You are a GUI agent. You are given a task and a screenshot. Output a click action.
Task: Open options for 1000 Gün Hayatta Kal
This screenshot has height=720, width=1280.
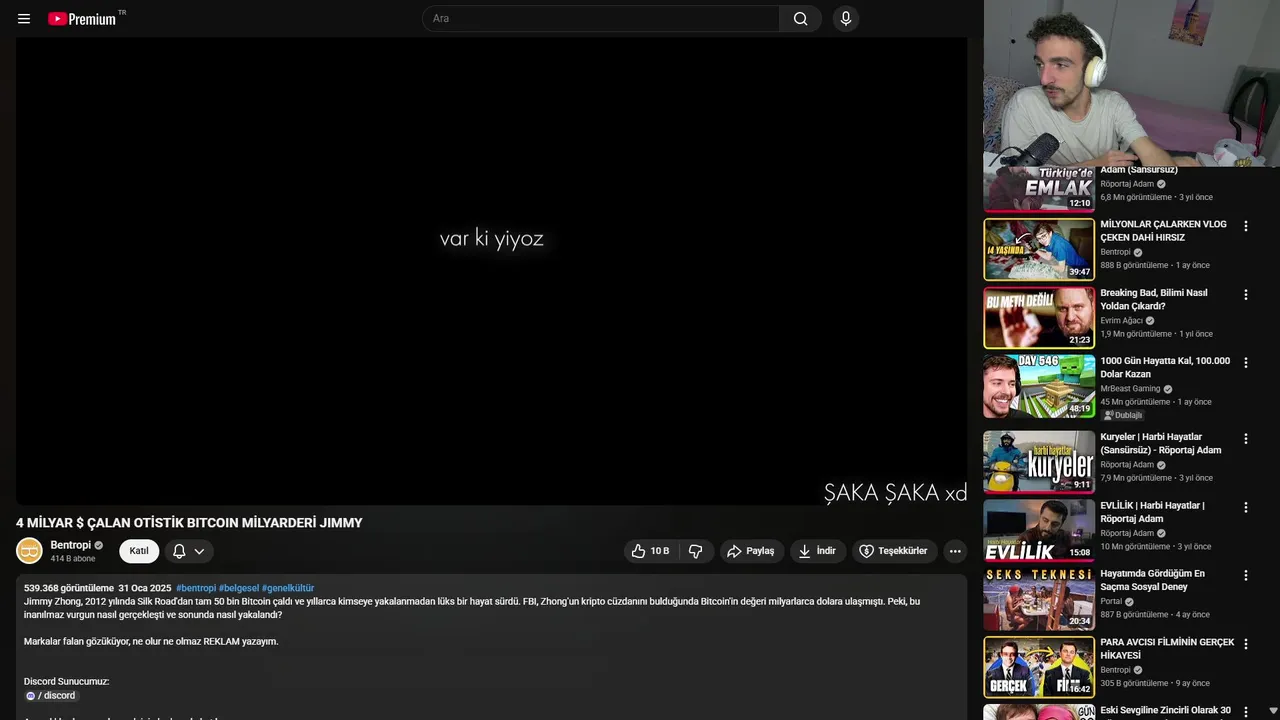point(1246,363)
